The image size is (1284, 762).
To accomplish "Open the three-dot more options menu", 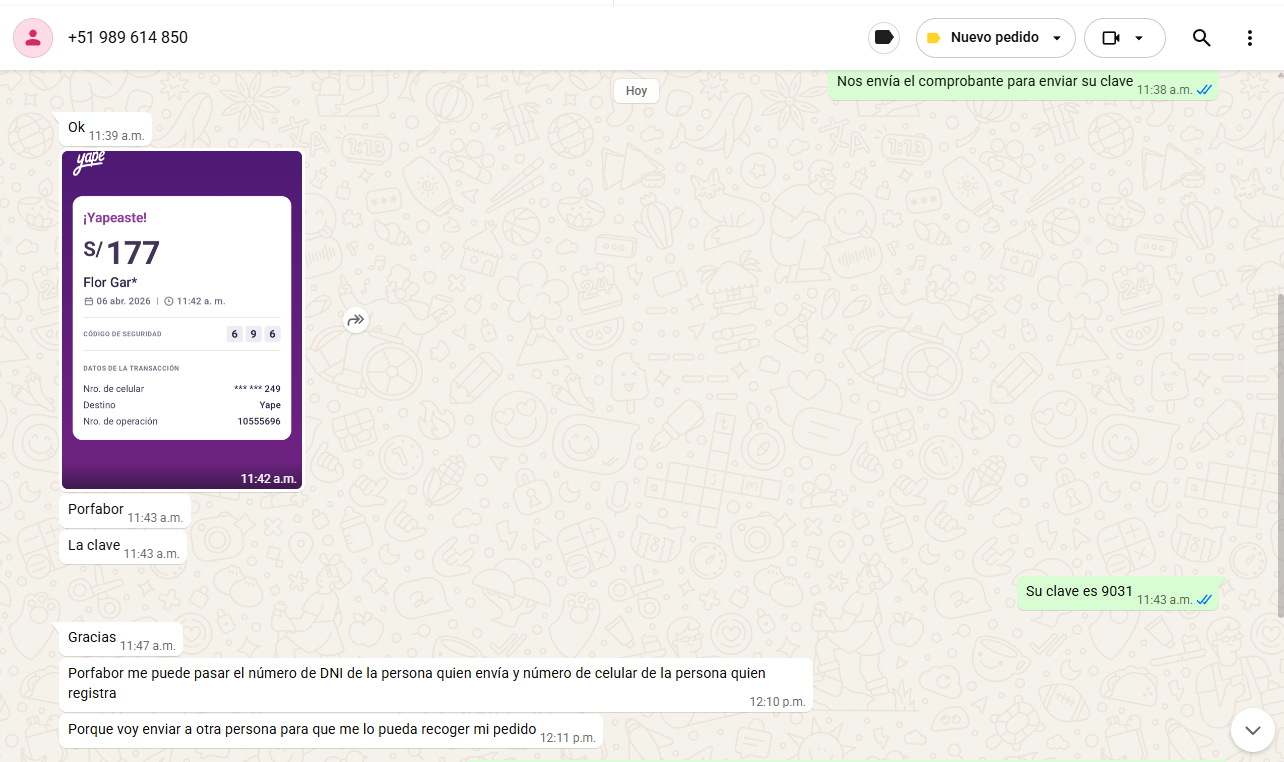I will pos(1249,38).
